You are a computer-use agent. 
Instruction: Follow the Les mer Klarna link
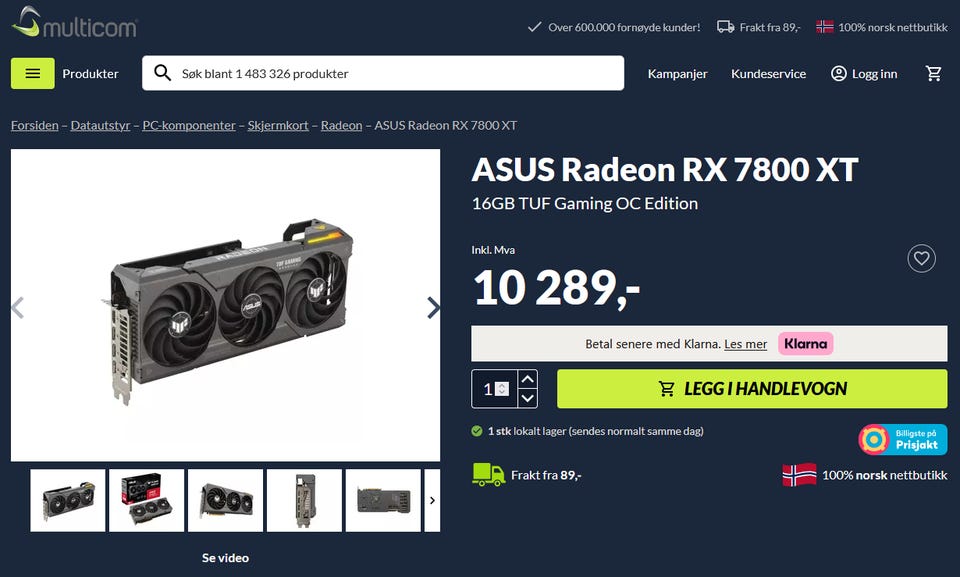click(745, 344)
